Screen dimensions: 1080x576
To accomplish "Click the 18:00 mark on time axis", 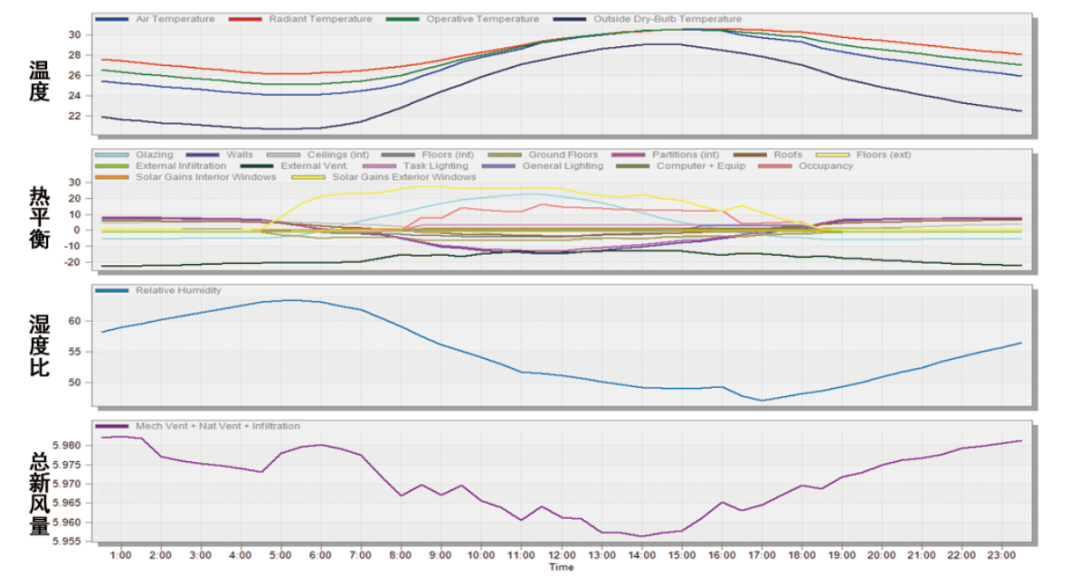I will pos(801,554).
